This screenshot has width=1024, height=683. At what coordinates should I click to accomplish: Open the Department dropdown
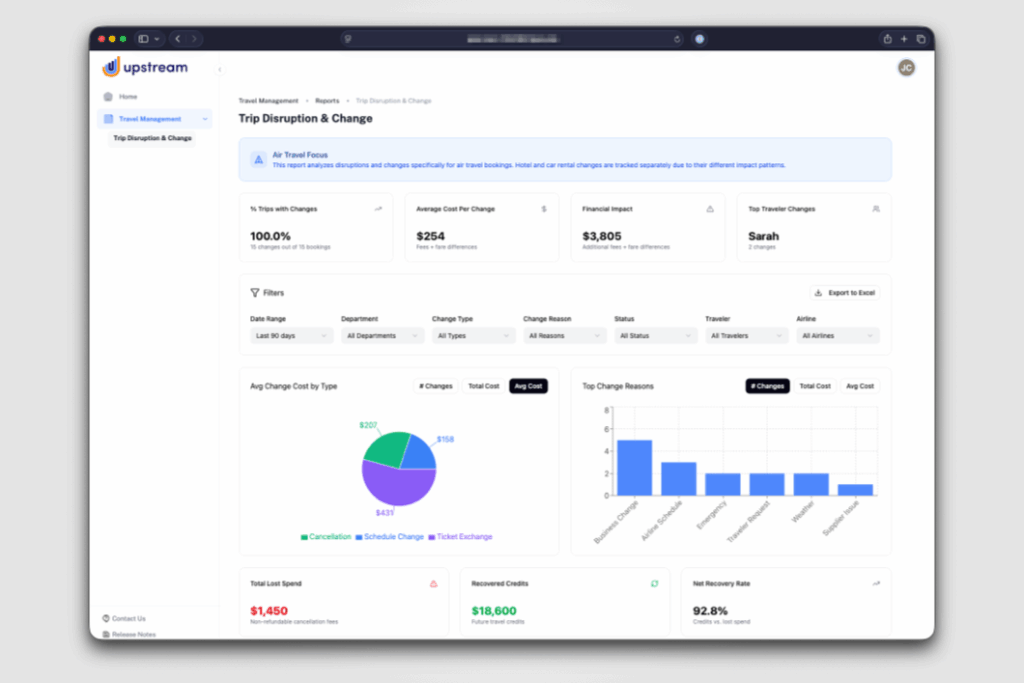pyautogui.click(x=383, y=336)
